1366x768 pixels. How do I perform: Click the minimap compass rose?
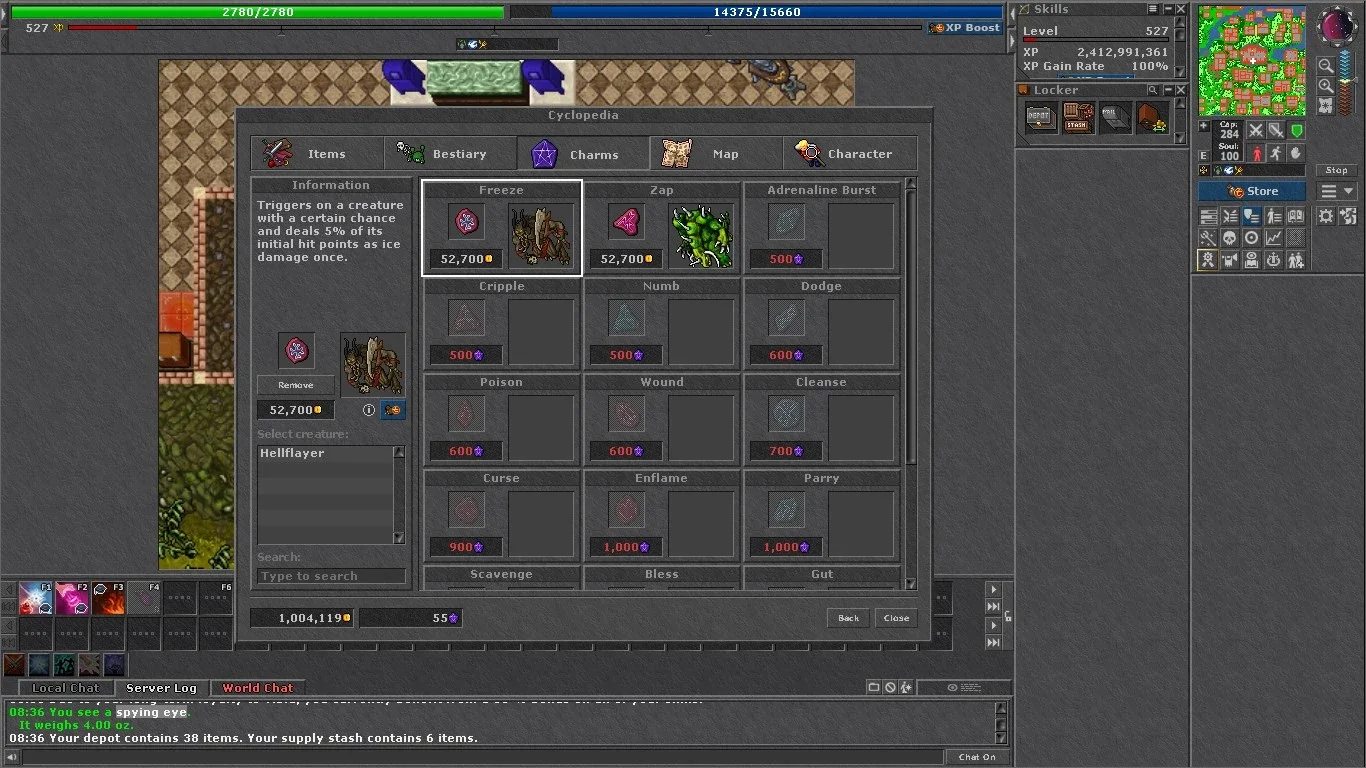[1338, 27]
